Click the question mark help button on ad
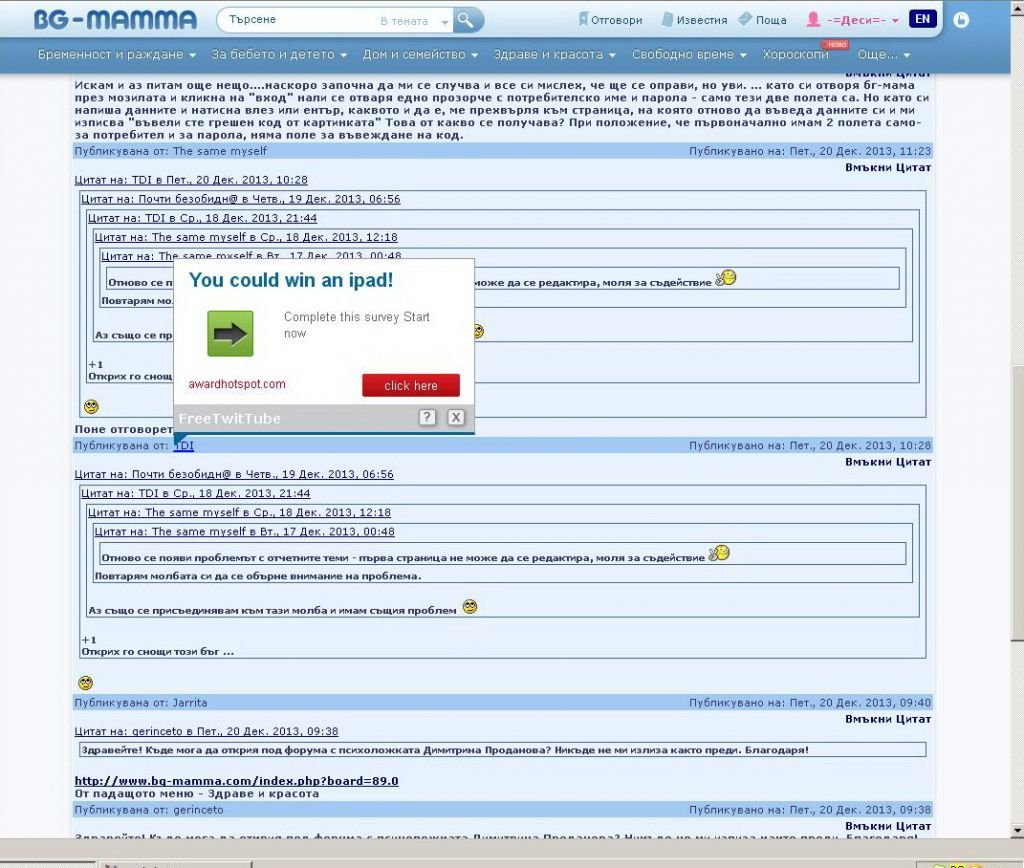 point(427,417)
